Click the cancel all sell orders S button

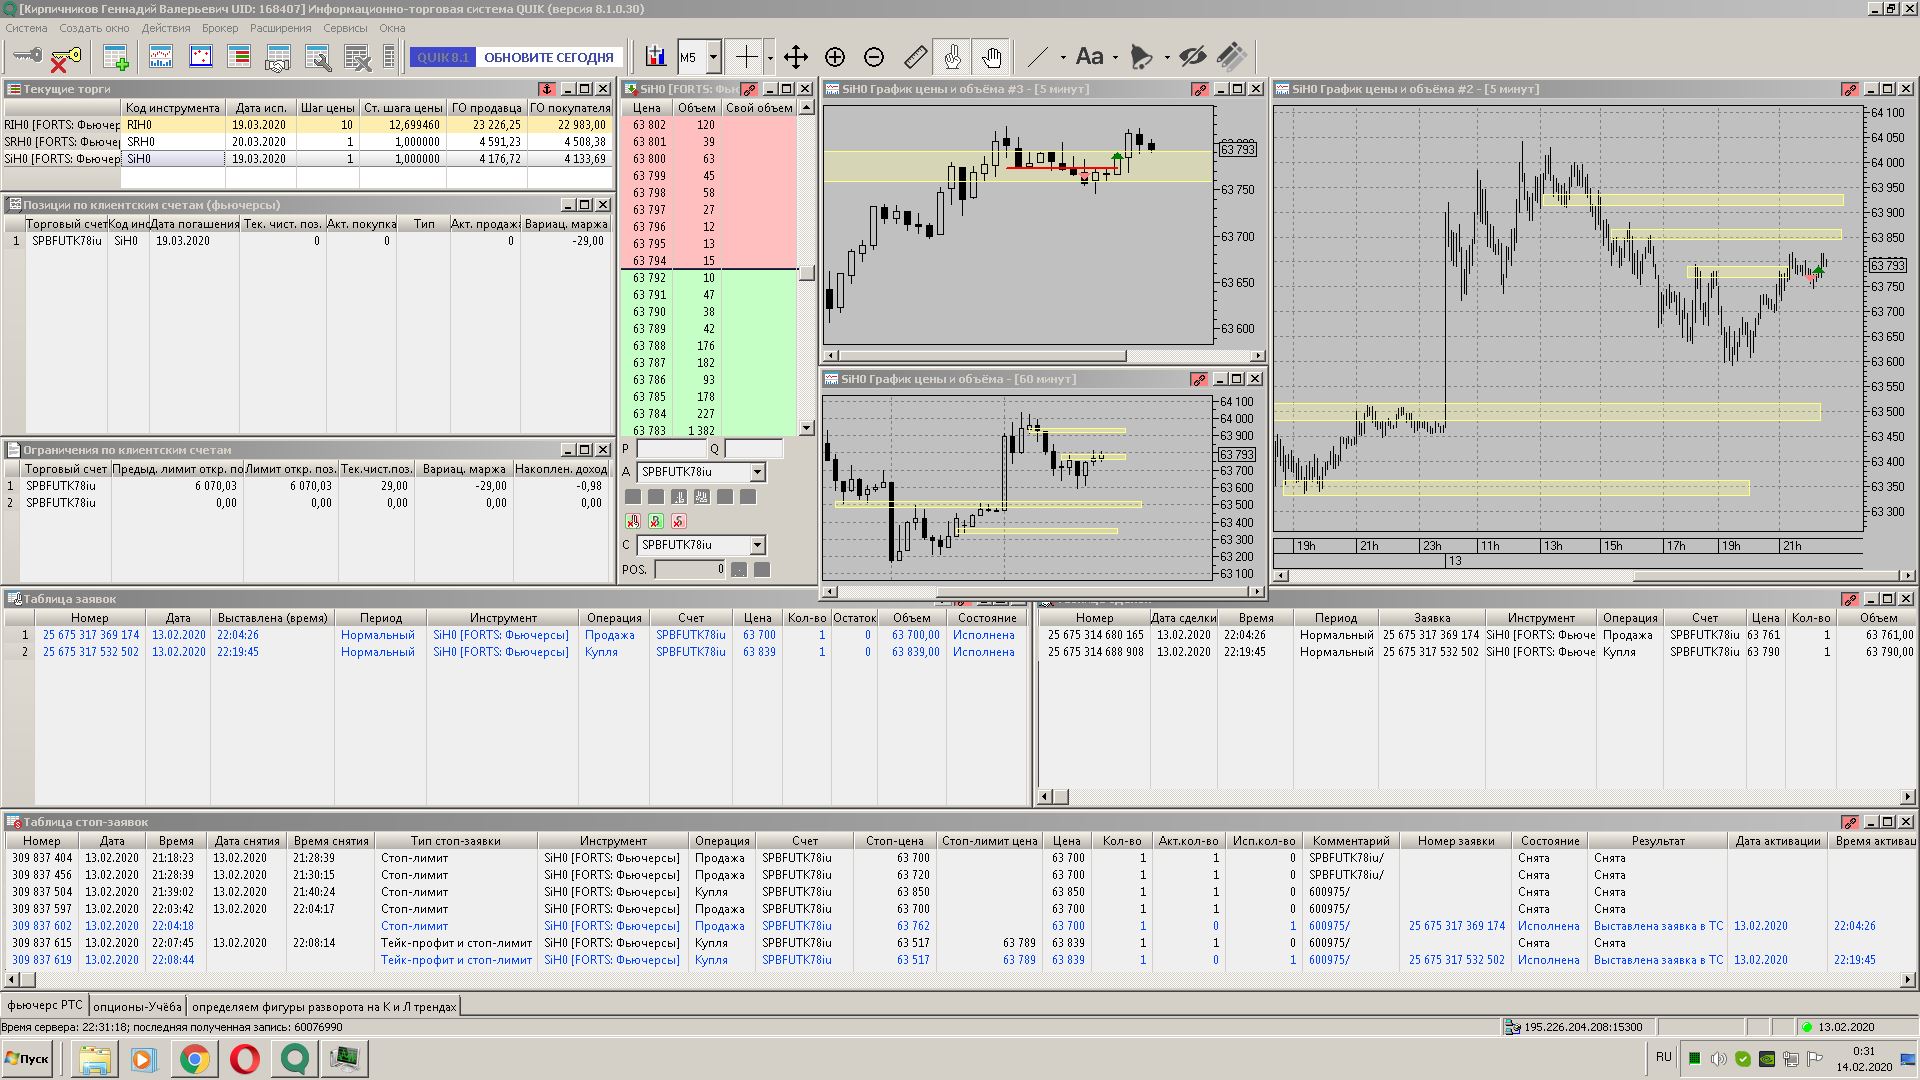tap(679, 521)
